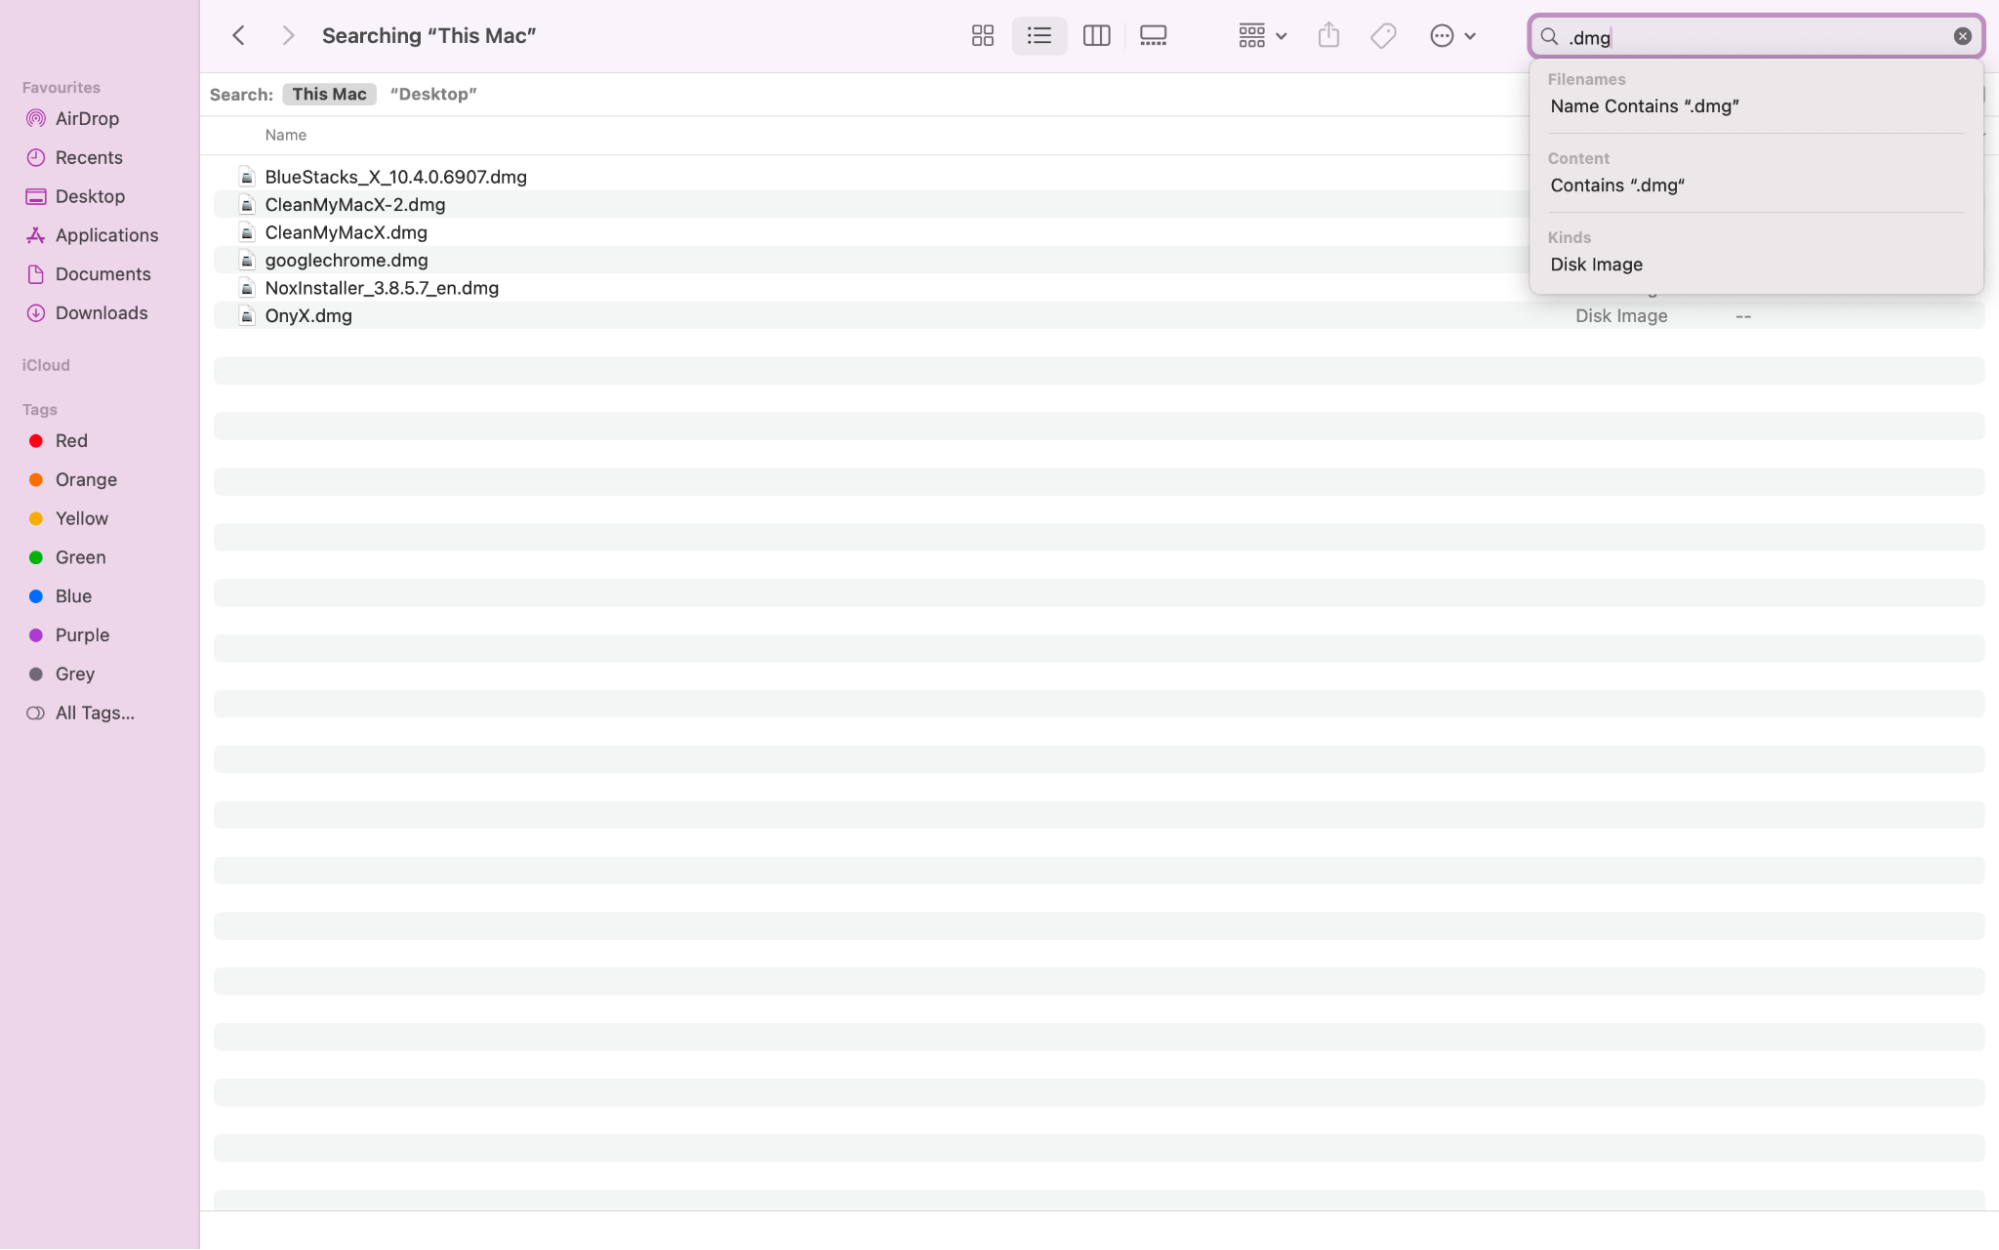Switch to icon grid view
Viewport: 1999px width, 1250px height.
coord(982,36)
